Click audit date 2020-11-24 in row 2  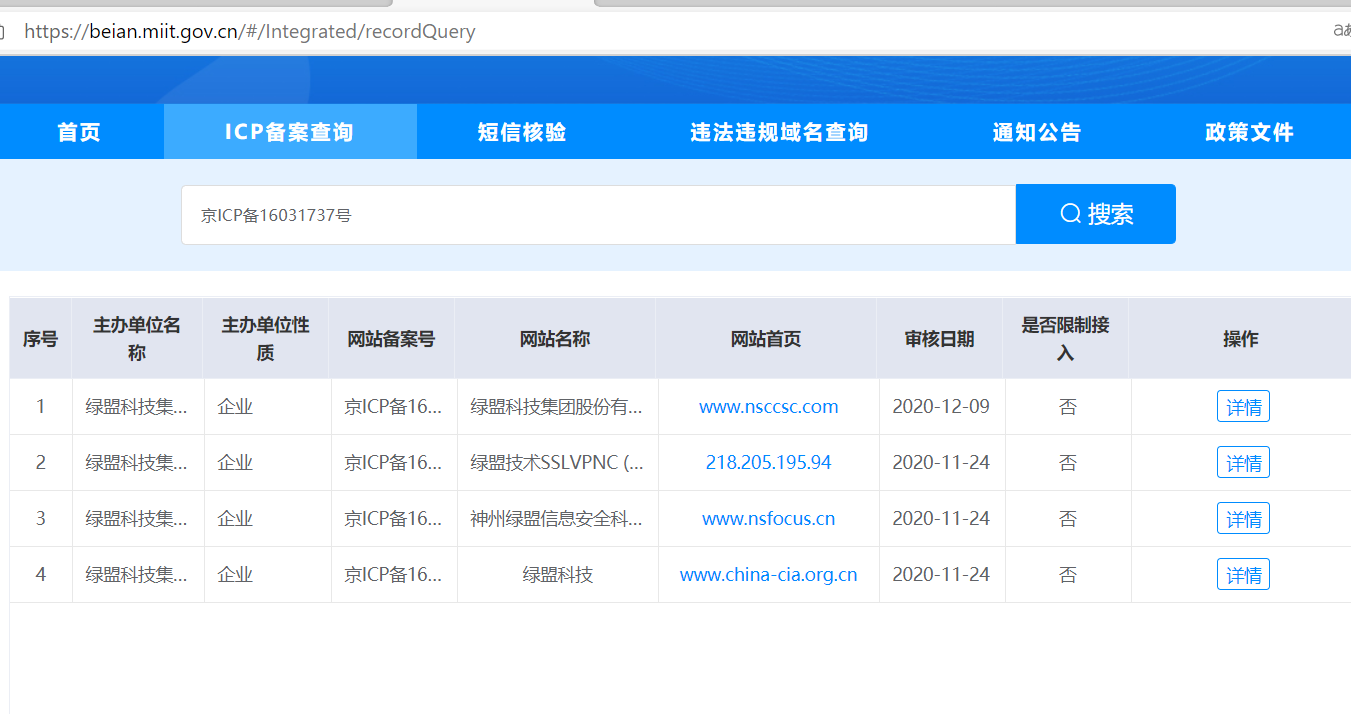pyautogui.click(x=941, y=463)
